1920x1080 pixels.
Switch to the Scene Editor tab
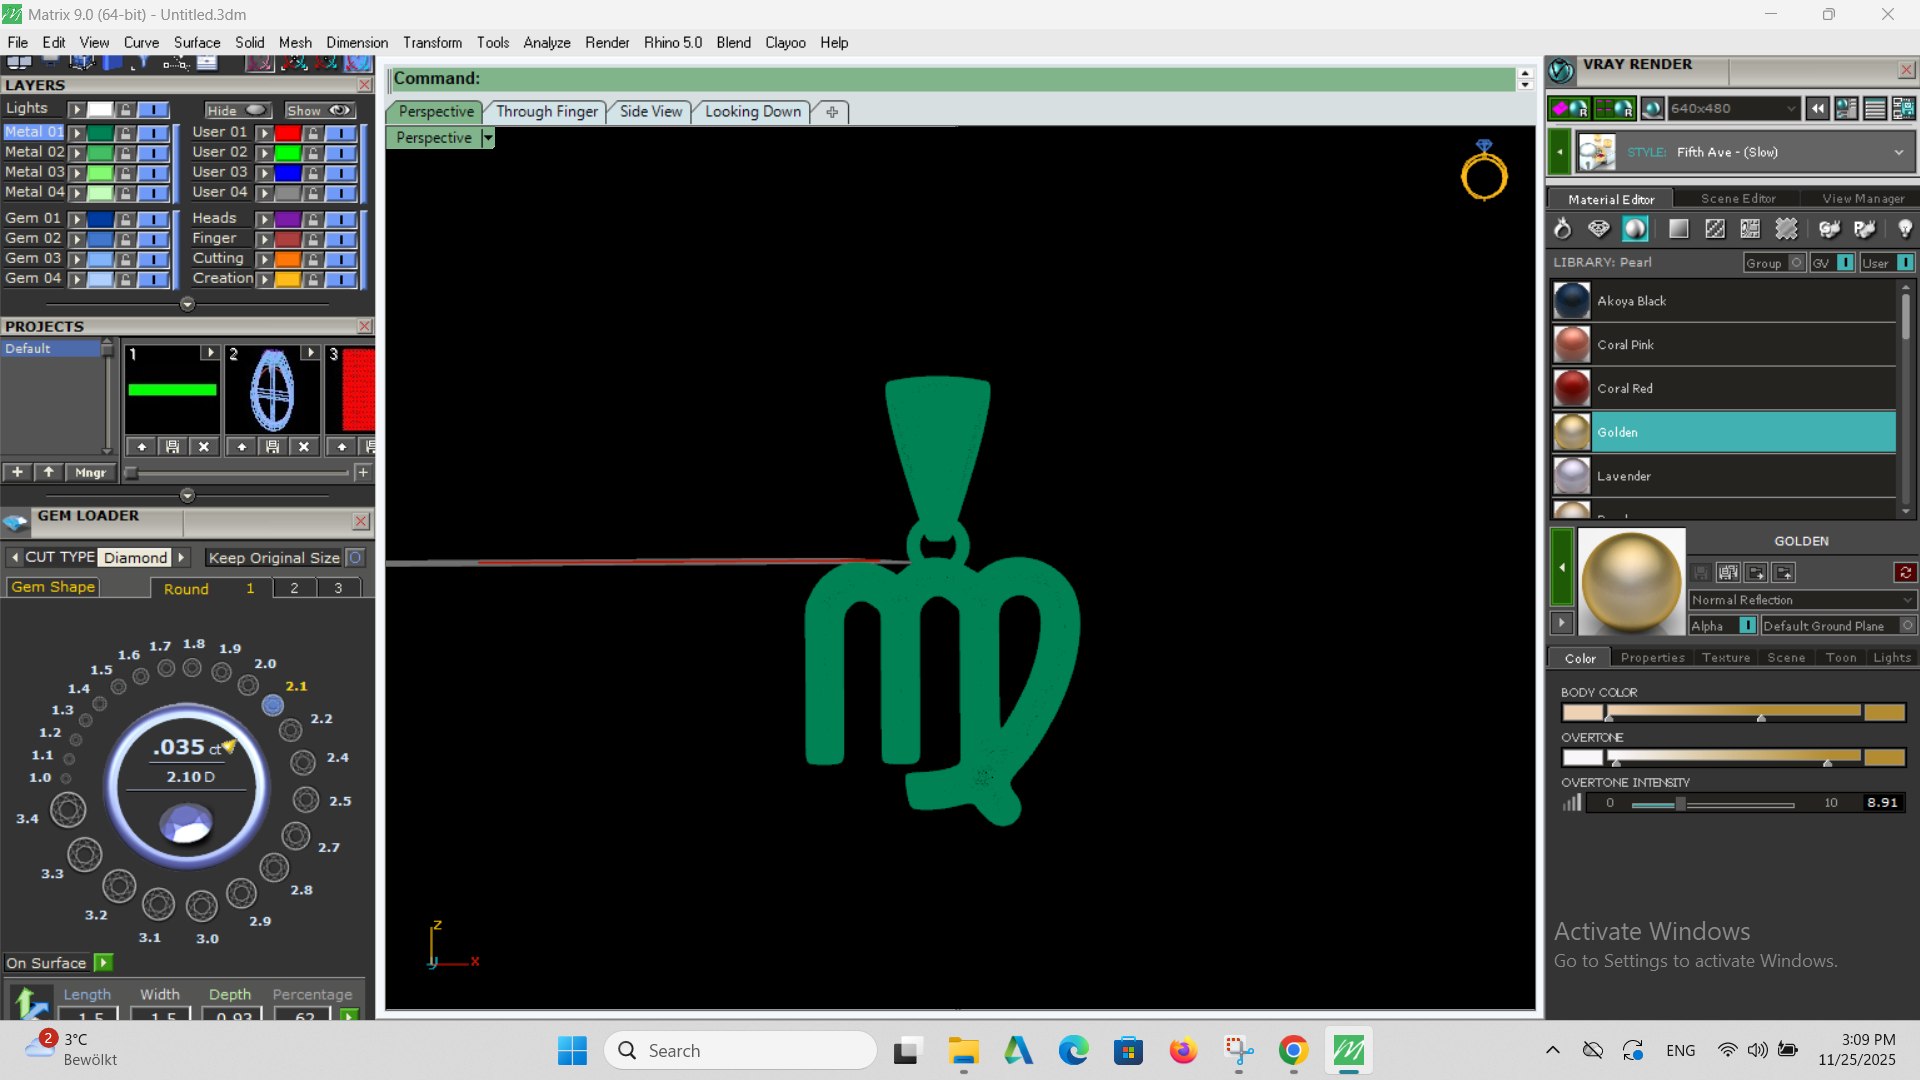[x=1738, y=199]
